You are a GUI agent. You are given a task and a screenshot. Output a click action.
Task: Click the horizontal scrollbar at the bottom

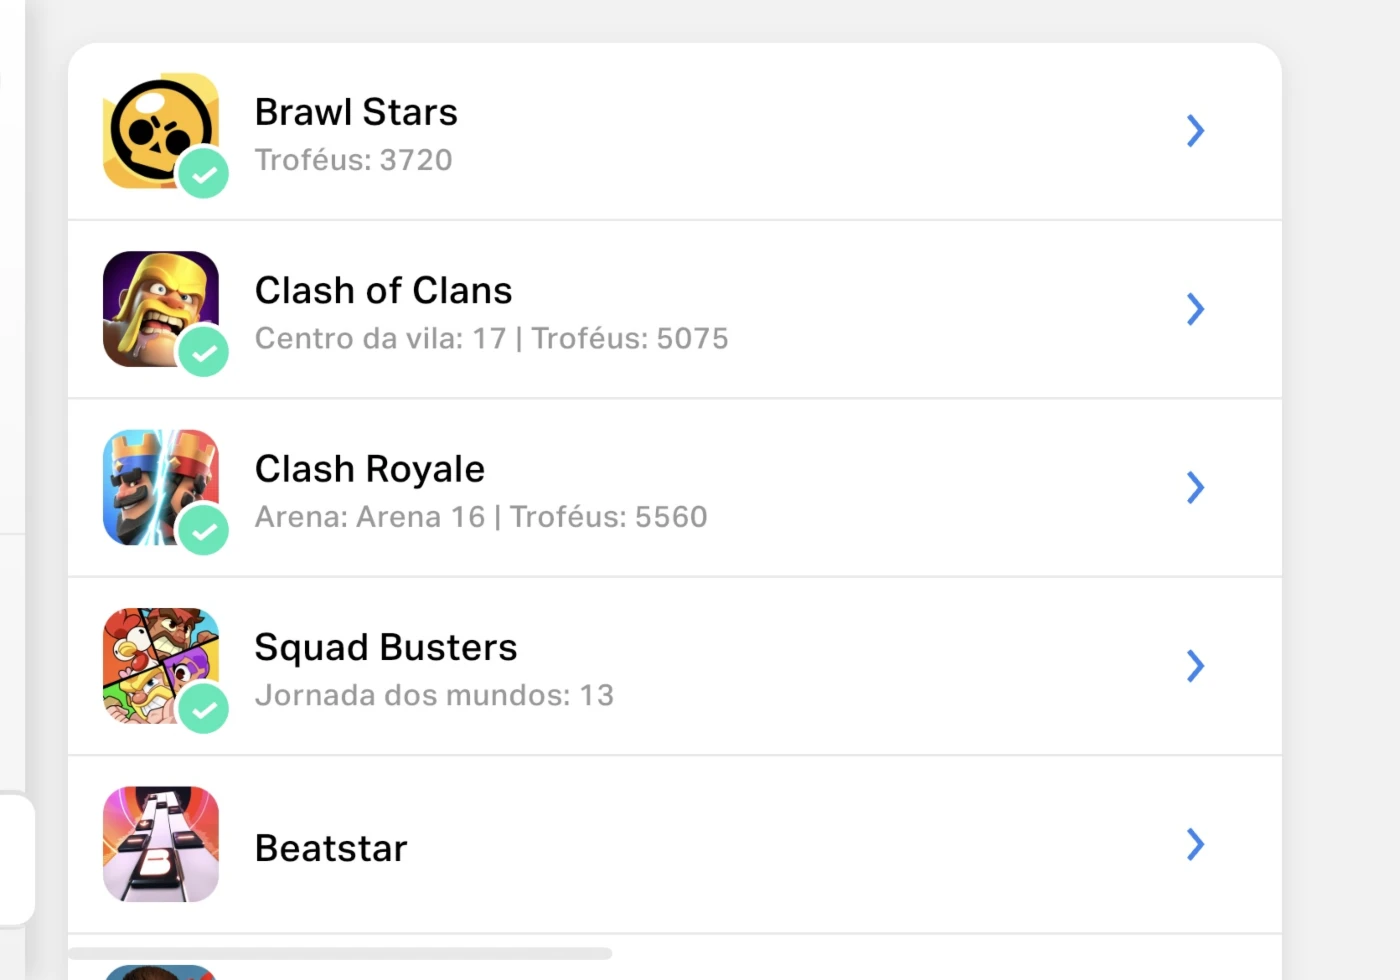pyautogui.click(x=340, y=954)
